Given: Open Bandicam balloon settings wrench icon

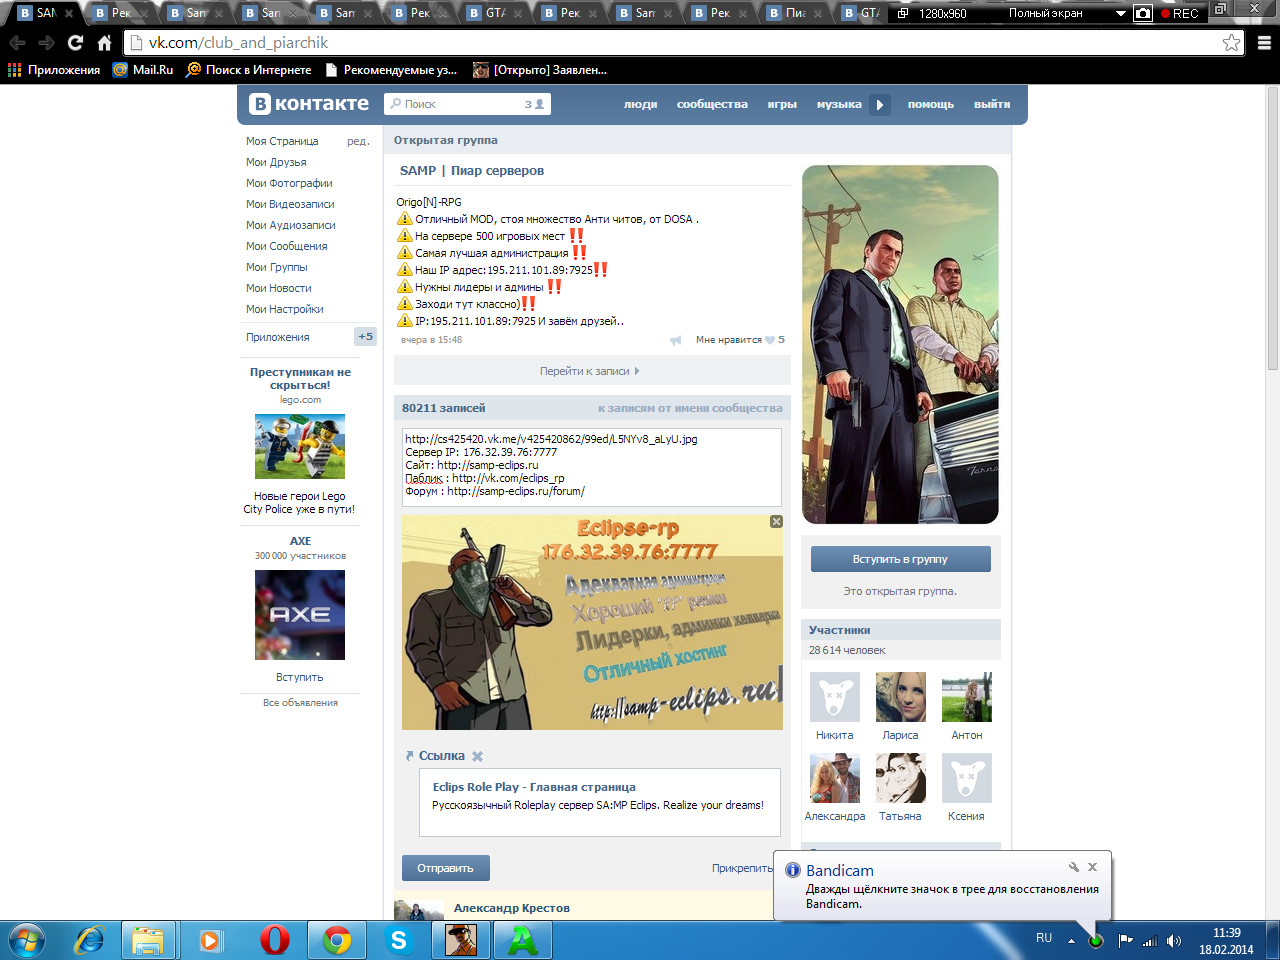Looking at the screenshot, I should click(x=1074, y=867).
